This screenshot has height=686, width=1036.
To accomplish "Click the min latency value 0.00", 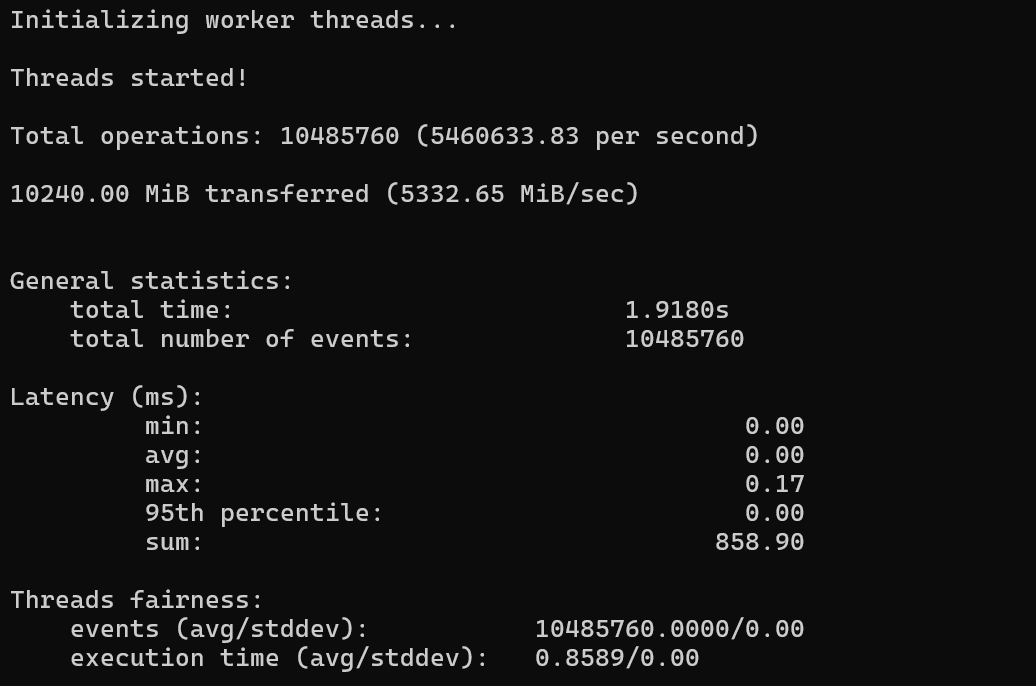I will 774,426.
